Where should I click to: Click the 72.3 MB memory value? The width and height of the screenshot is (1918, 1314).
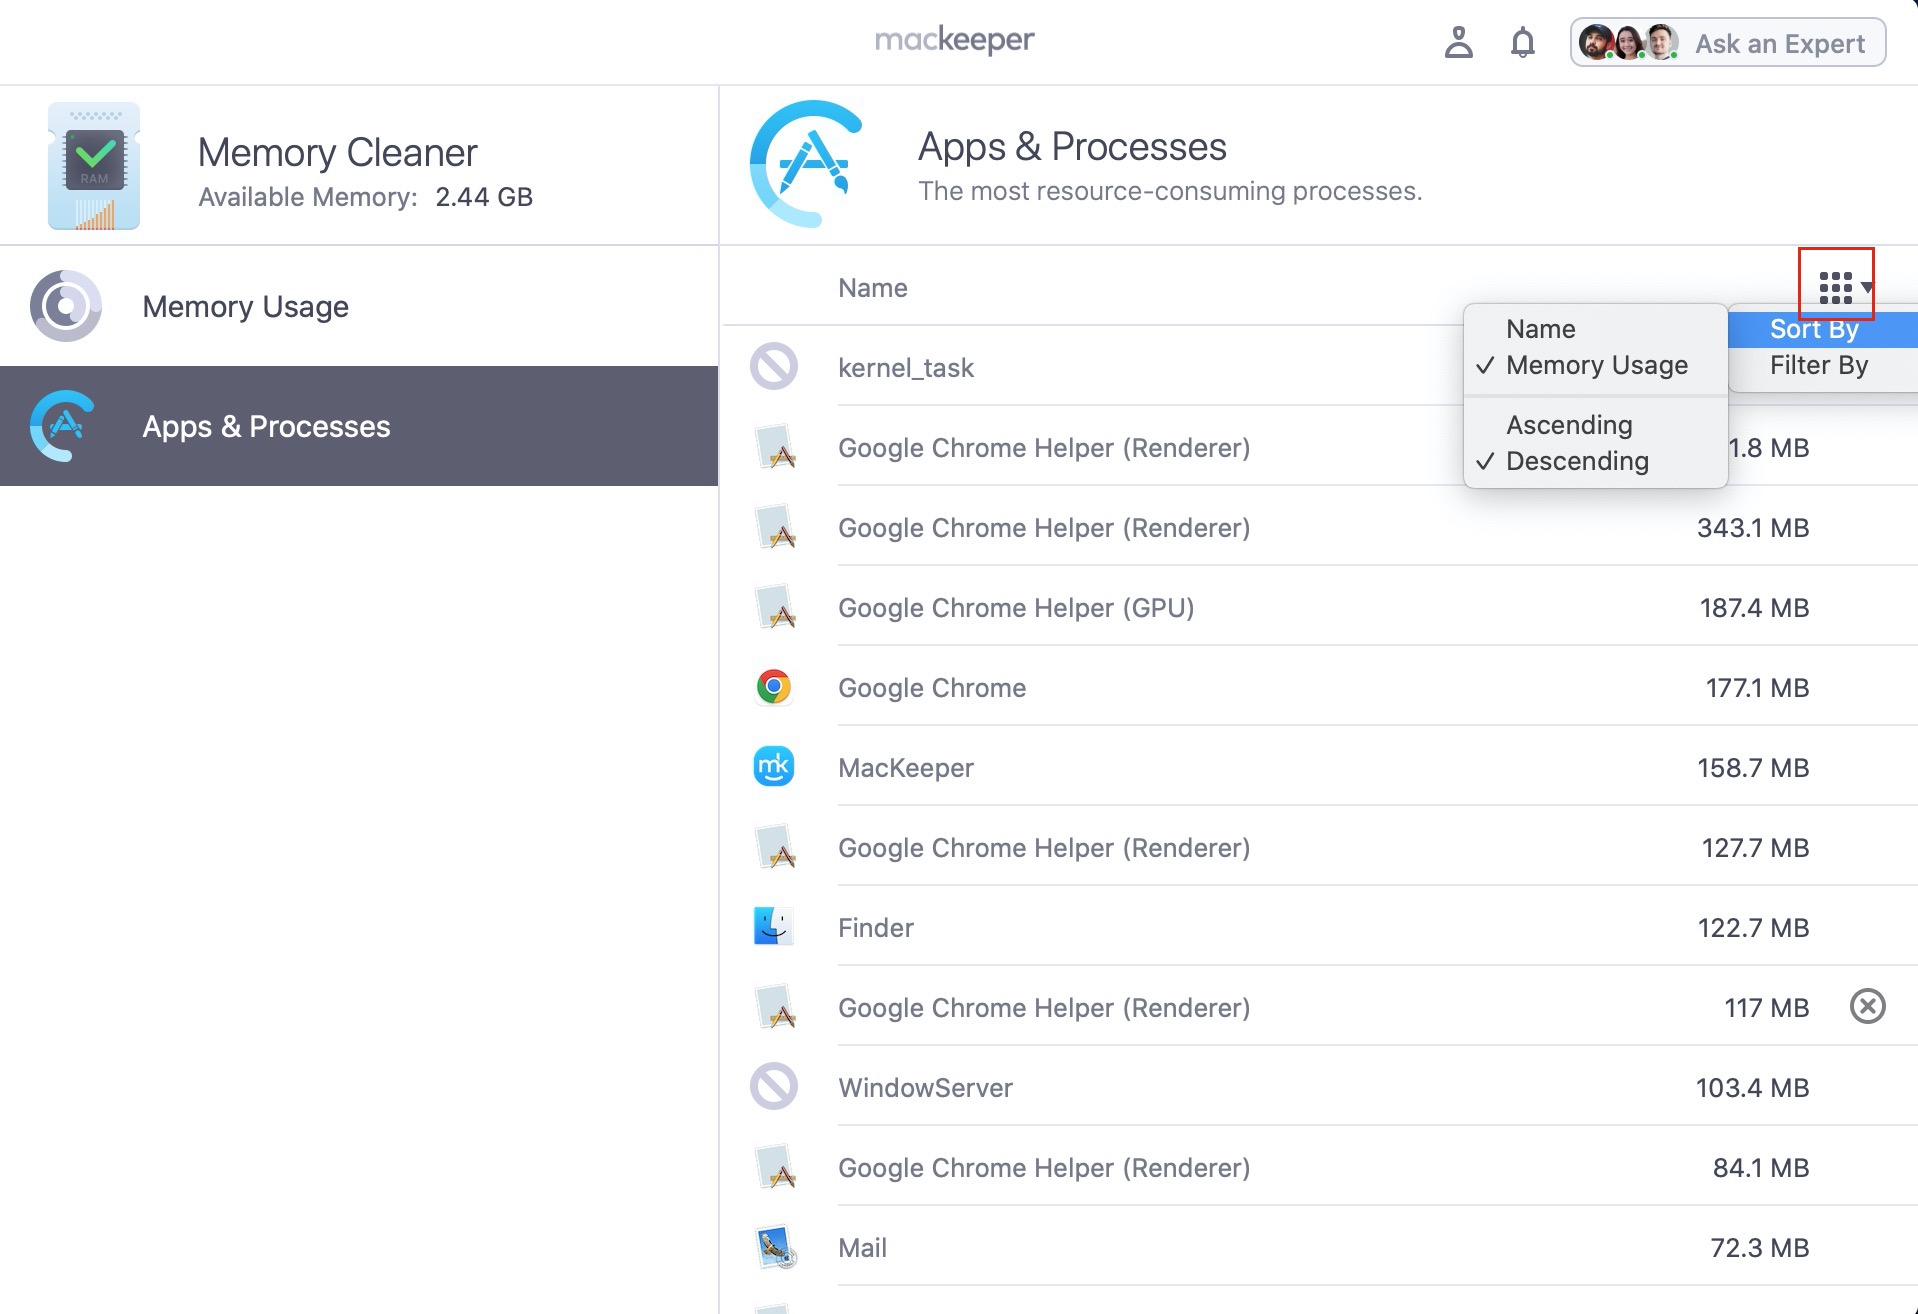(1760, 1248)
